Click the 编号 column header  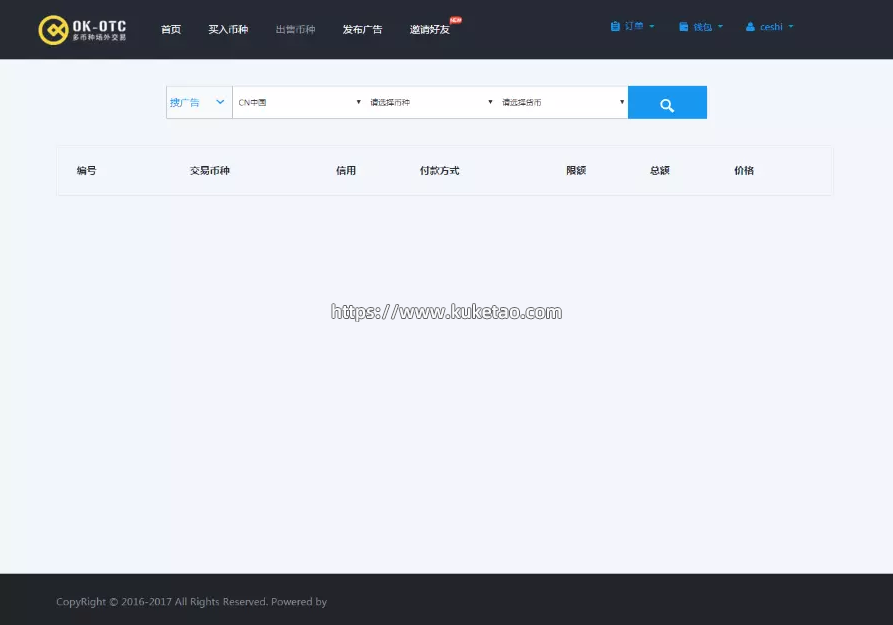(87, 170)
